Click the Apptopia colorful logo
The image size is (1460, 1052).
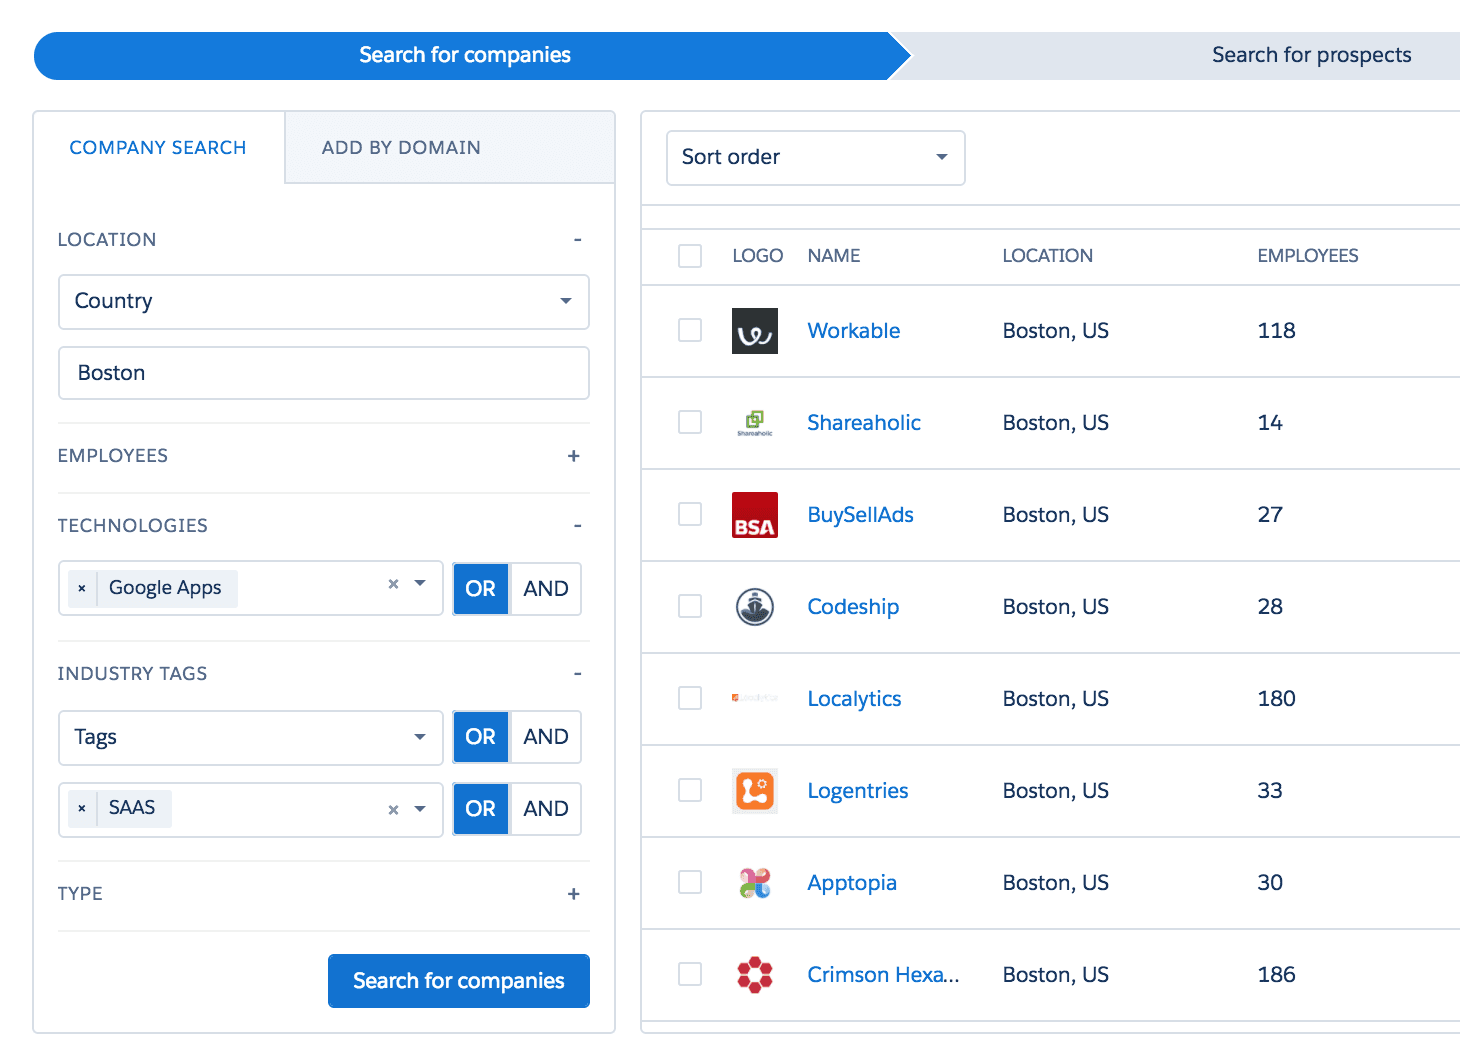[x=755, y=883]
